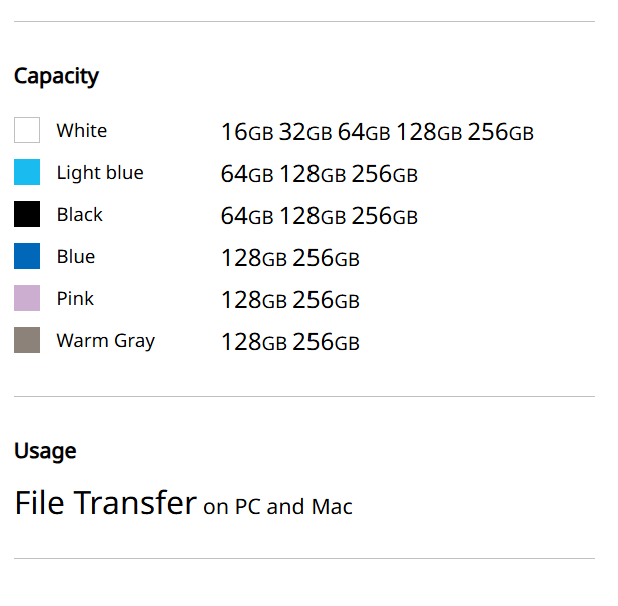The image size is (618, 606).
Task: Select the "Black" color name text
Action: tap(80, 215)
